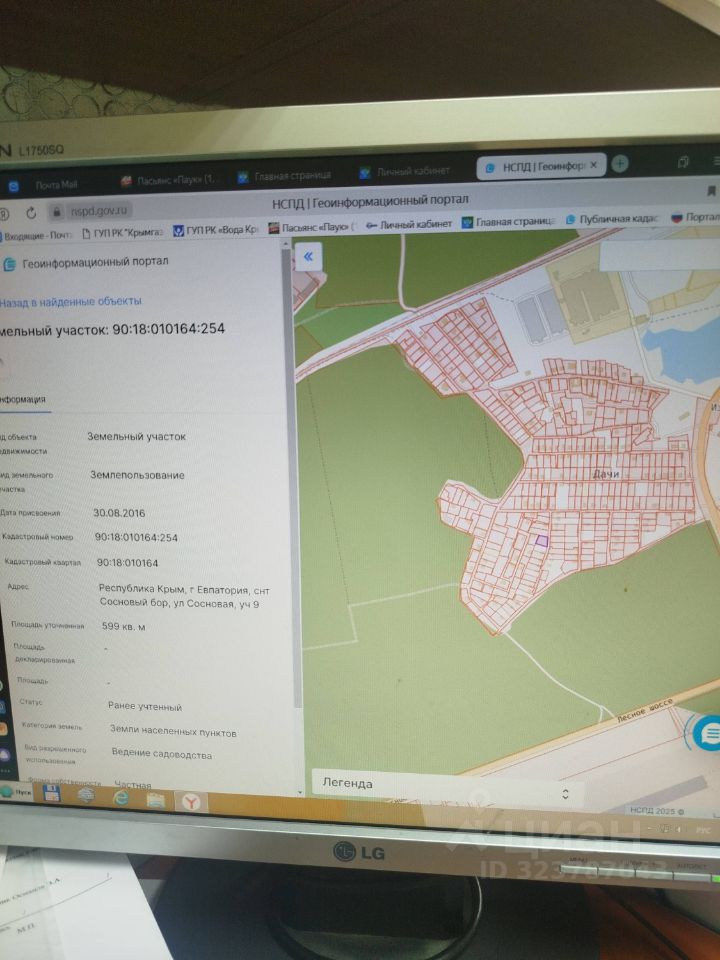Open Yandex Browser from taskbar
Viewport: 720px width, 960px height.
191,801
